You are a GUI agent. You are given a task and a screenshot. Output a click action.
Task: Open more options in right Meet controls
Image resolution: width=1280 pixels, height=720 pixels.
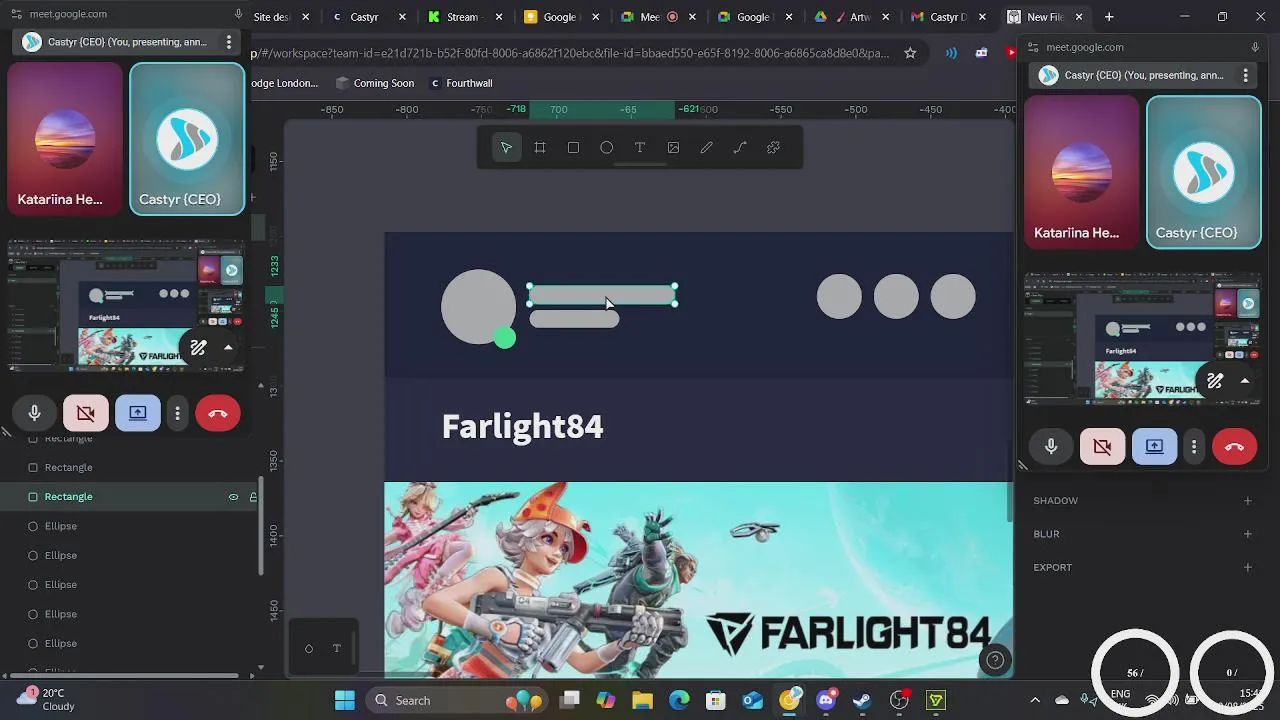click(x=1194, y=447)
